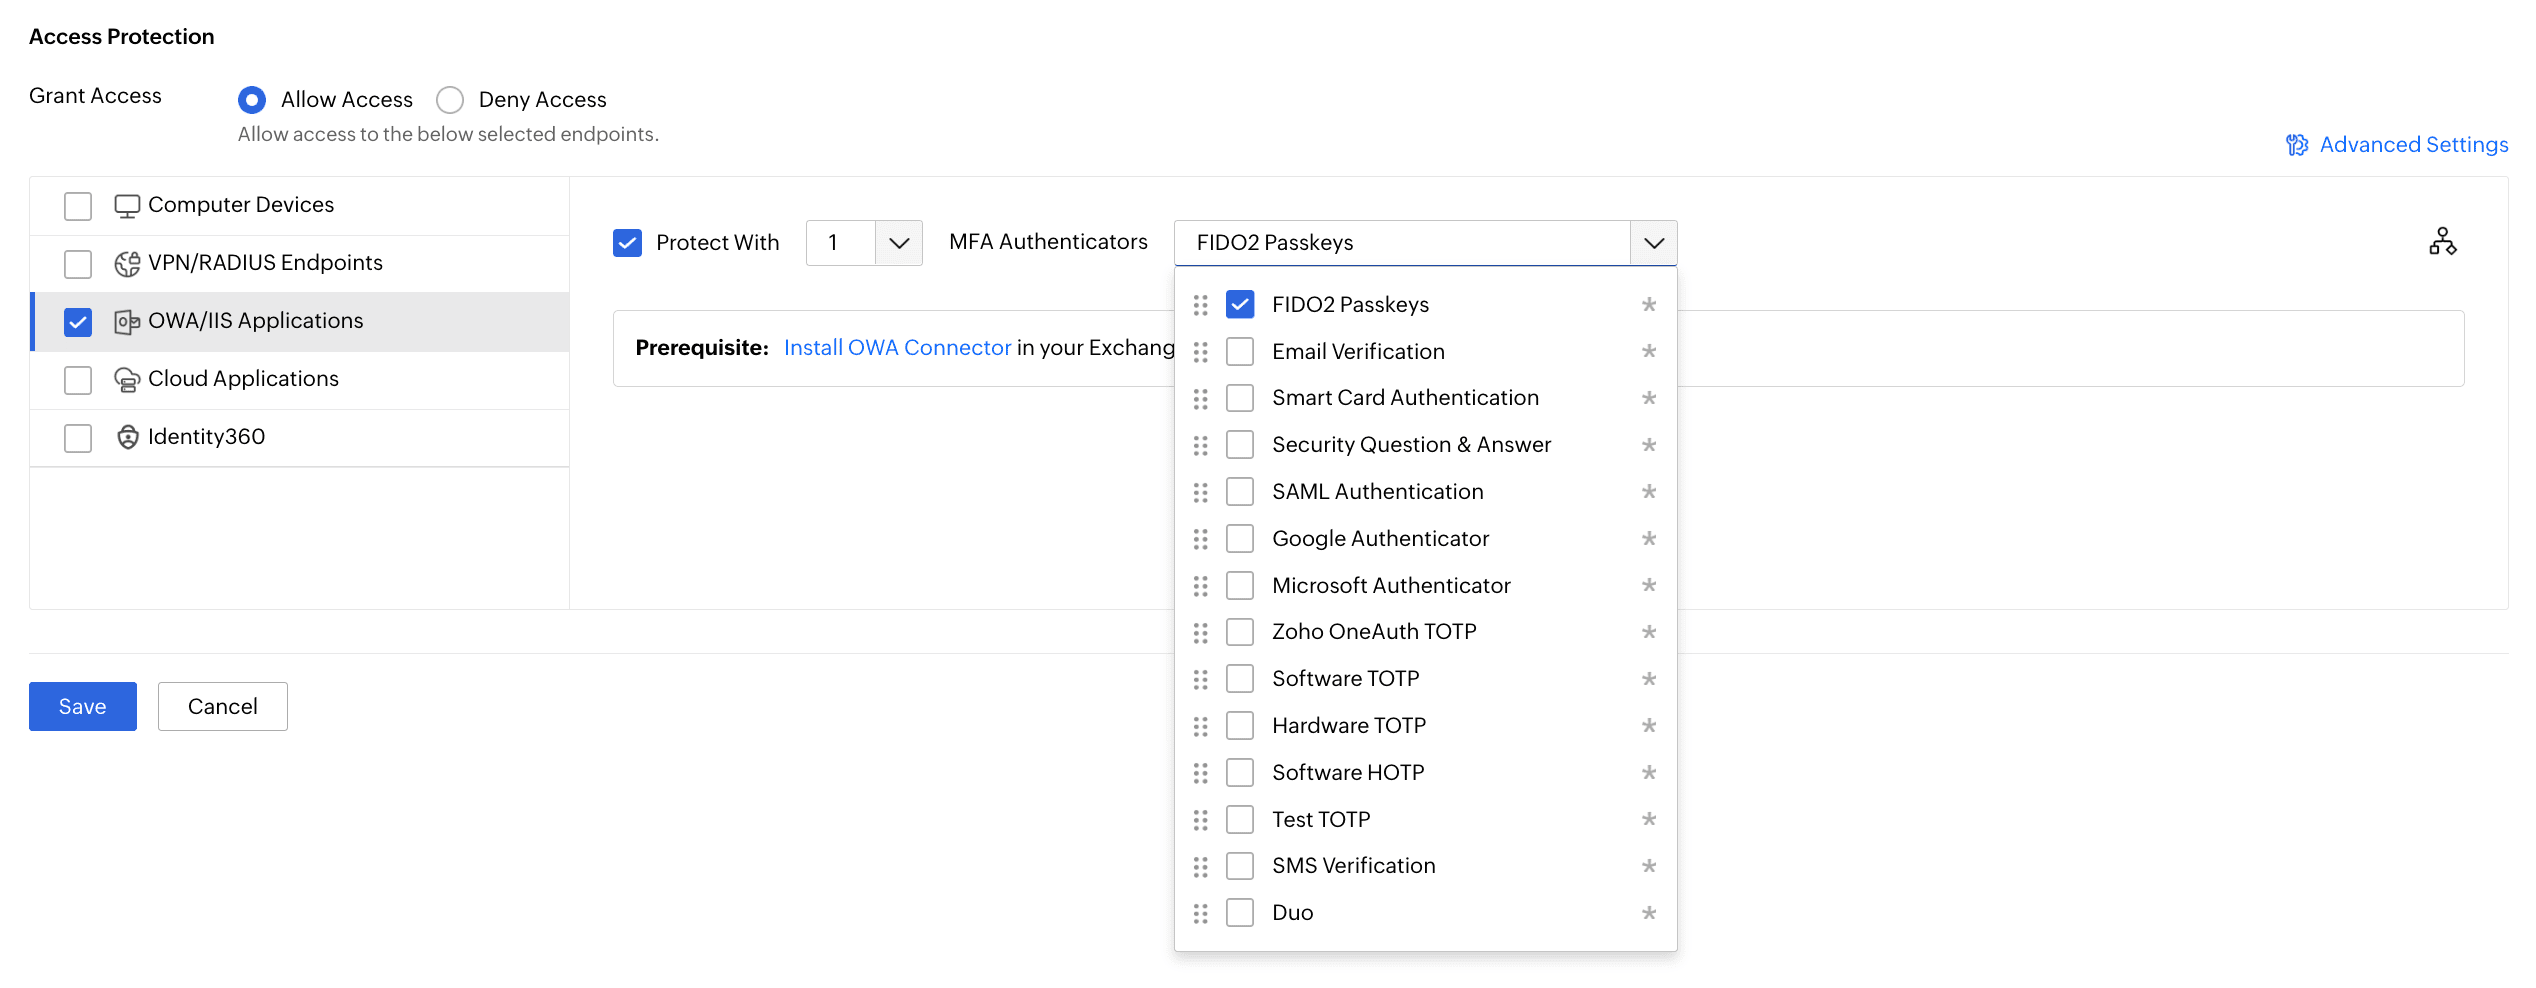2536x988 pixels.
Task: Open Advanced Settings gear icon
Action: [x=2297, y=145]
